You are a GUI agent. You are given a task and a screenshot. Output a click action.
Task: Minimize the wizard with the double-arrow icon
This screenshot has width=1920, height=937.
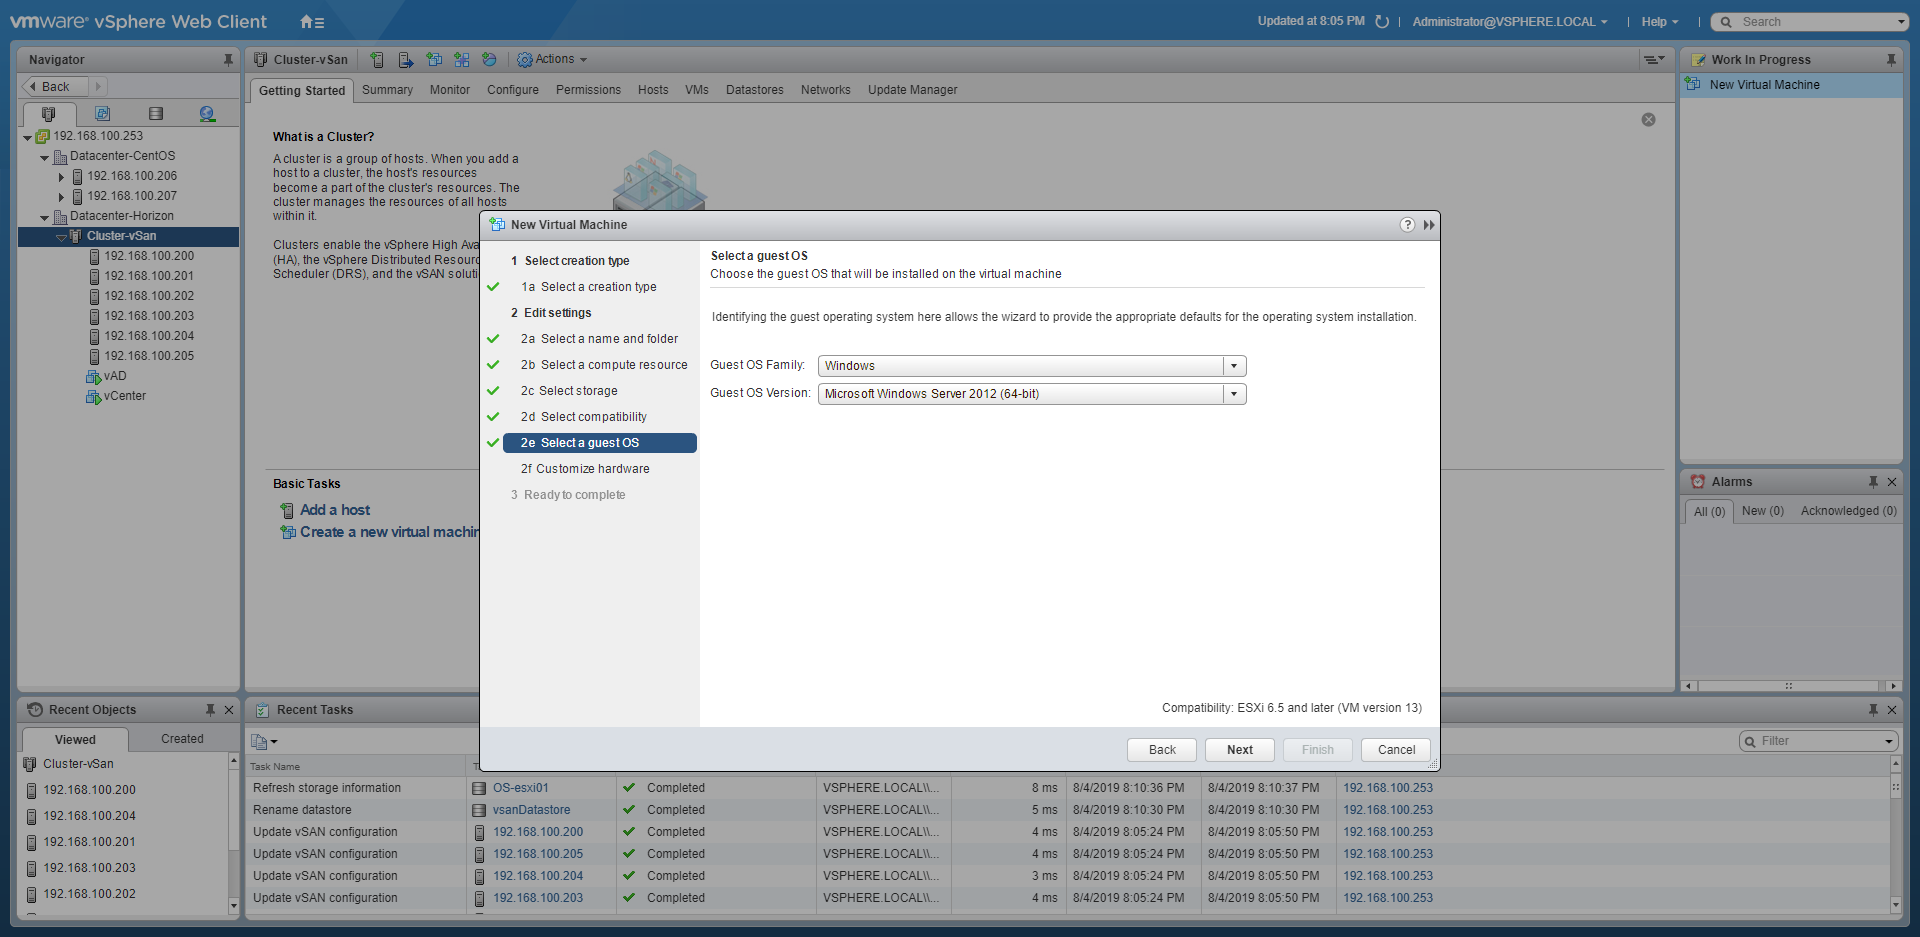click(1429, 225)
